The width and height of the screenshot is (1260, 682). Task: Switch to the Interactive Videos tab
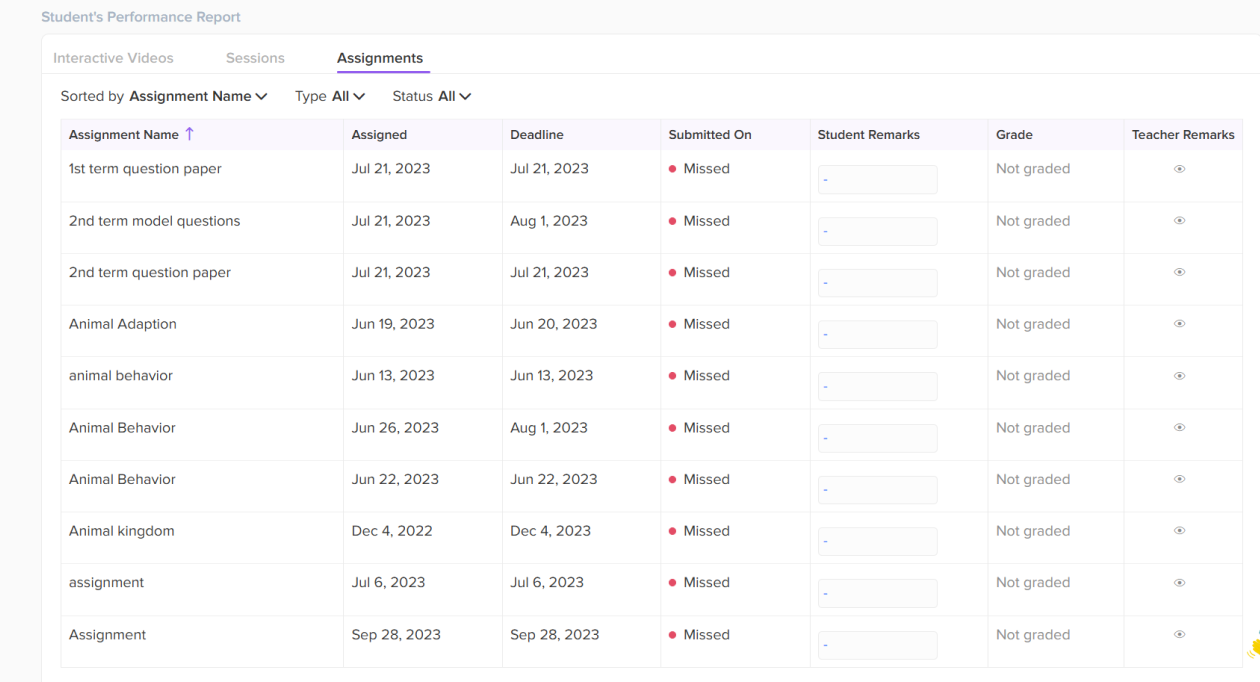click(113, 58)
